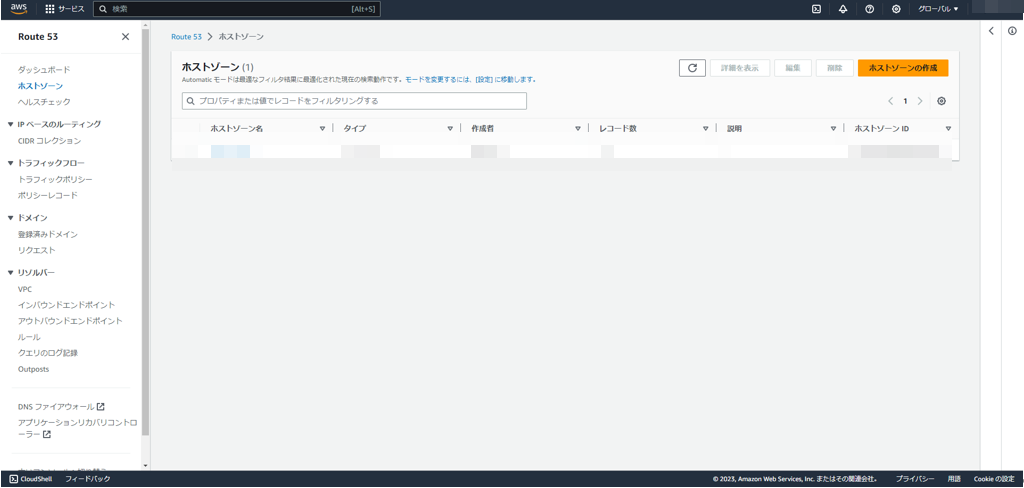Screen dimensions: 1024x488
Task: Focus the record filter search field
Action: (354, 101)
